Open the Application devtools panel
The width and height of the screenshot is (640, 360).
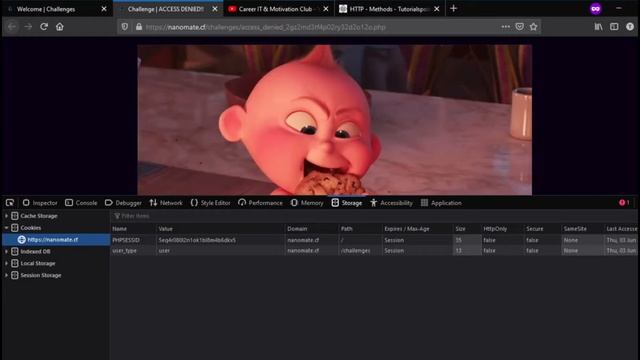[441, 203]
